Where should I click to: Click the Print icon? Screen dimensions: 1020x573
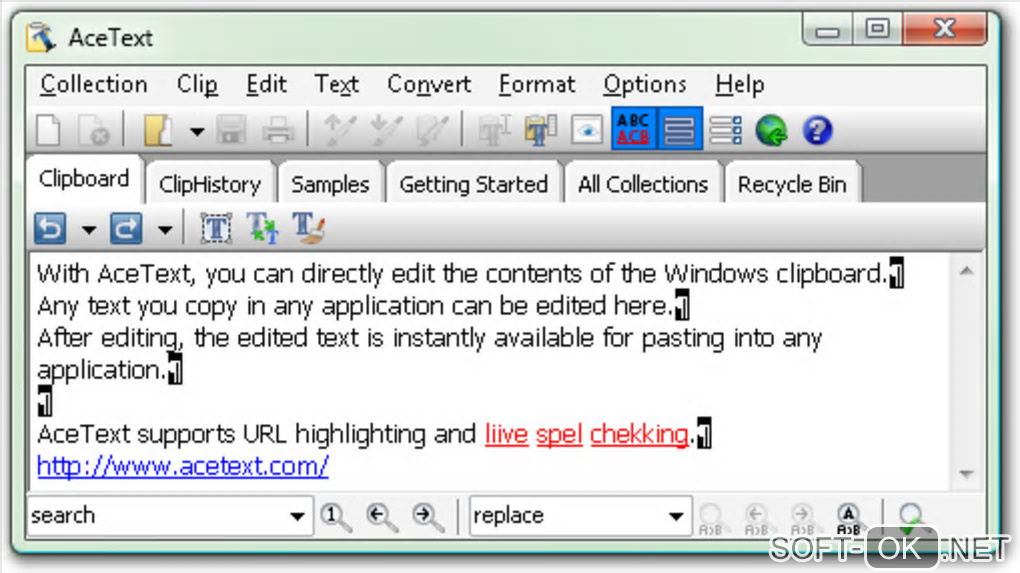coord(278,130)
